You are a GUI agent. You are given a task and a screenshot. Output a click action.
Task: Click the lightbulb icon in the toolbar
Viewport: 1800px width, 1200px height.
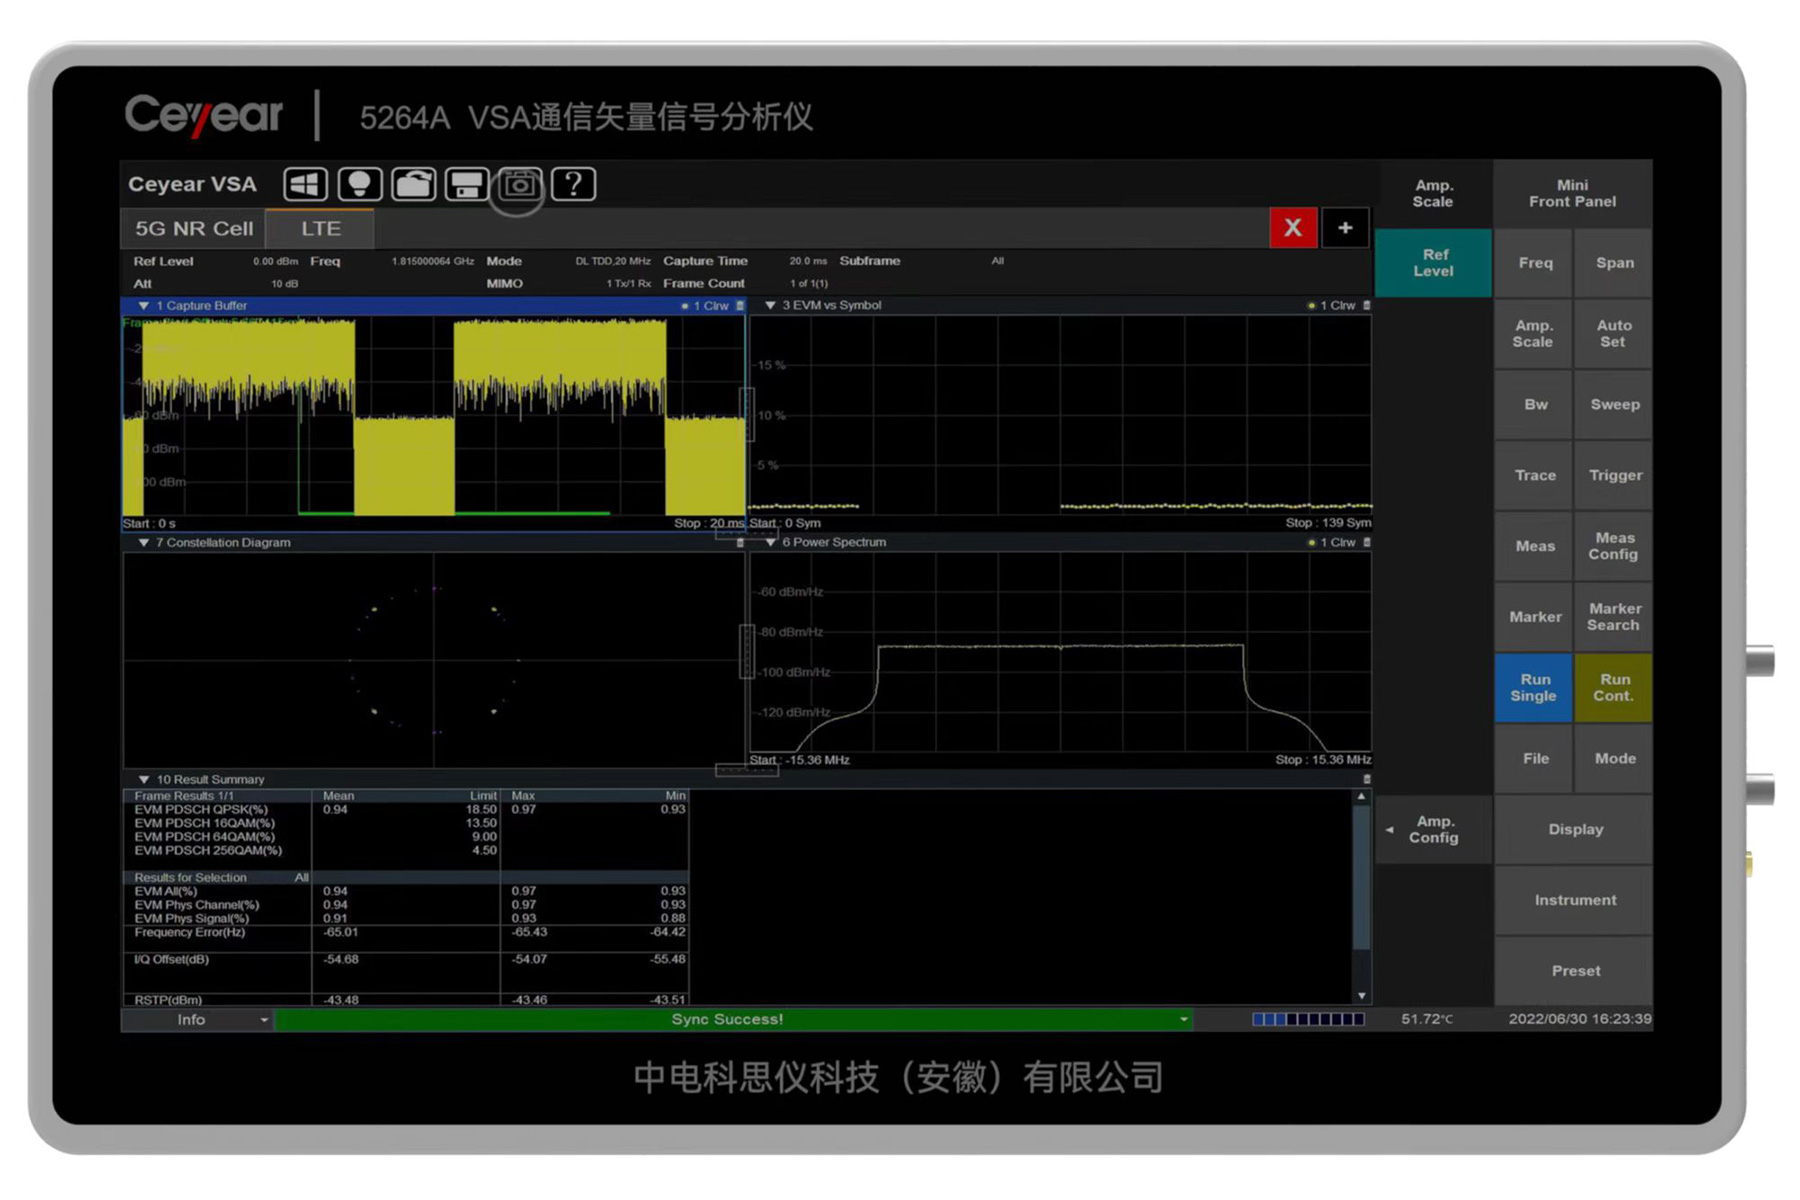click(x=359, y=184)
